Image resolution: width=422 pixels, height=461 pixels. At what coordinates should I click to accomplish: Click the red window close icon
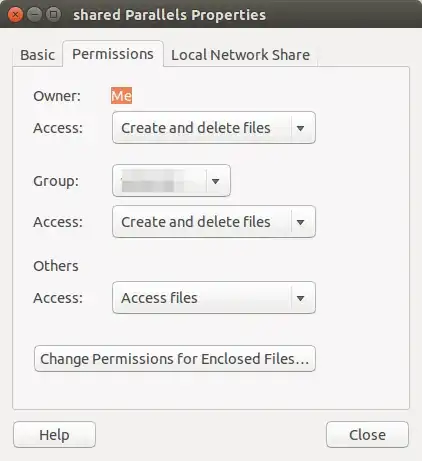(15, 15)
